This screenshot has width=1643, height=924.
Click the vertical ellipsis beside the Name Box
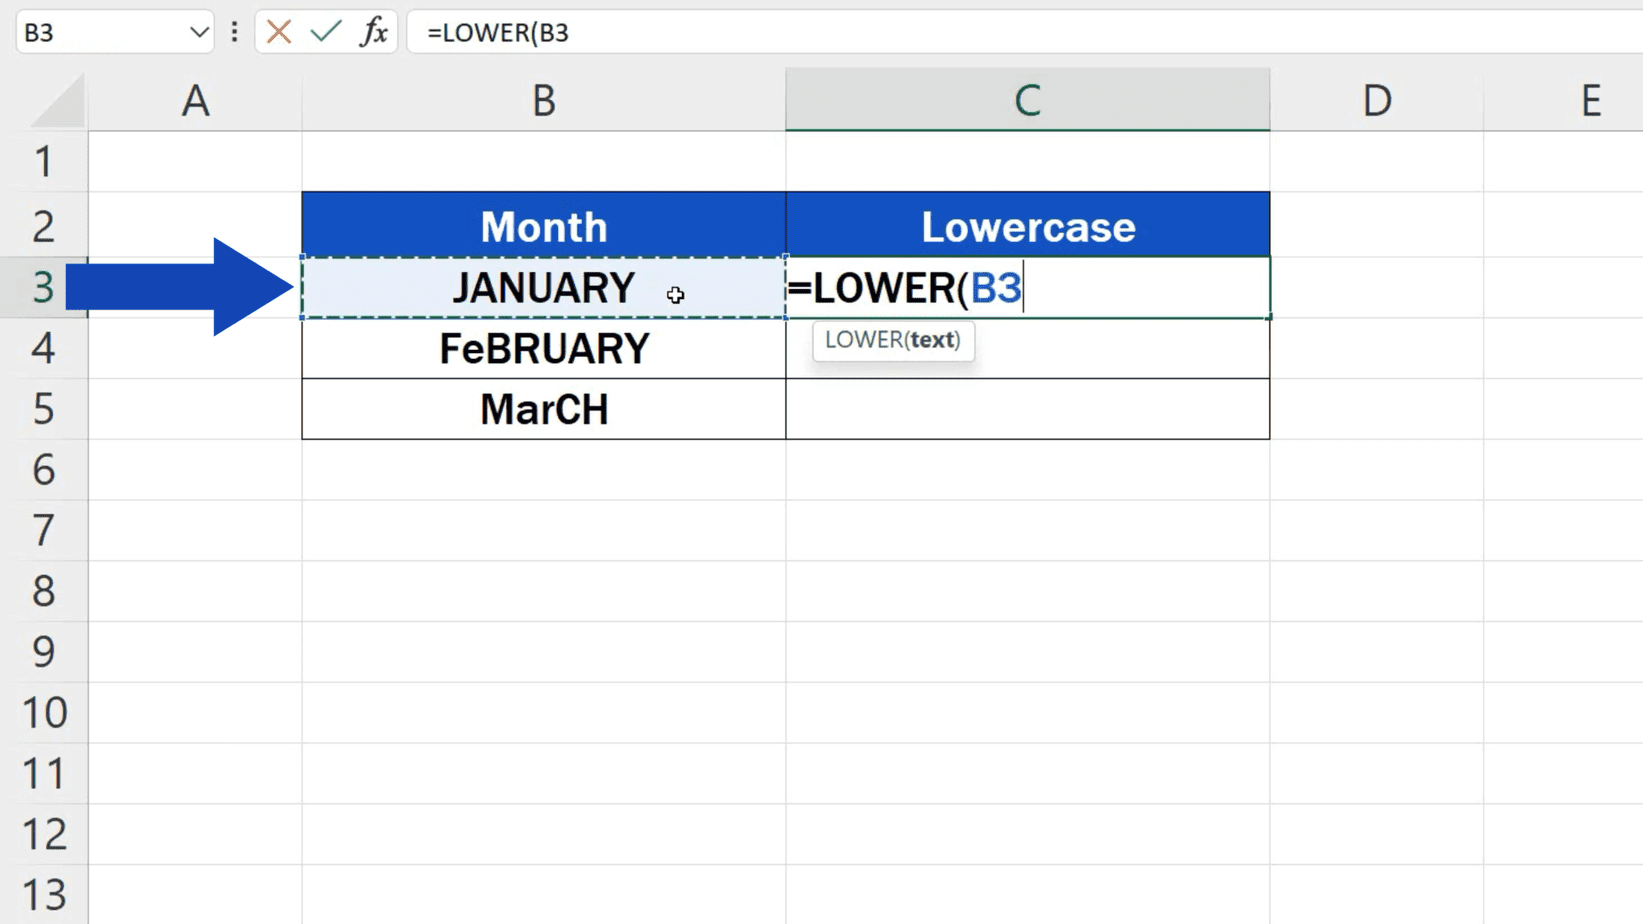(233, 32)
